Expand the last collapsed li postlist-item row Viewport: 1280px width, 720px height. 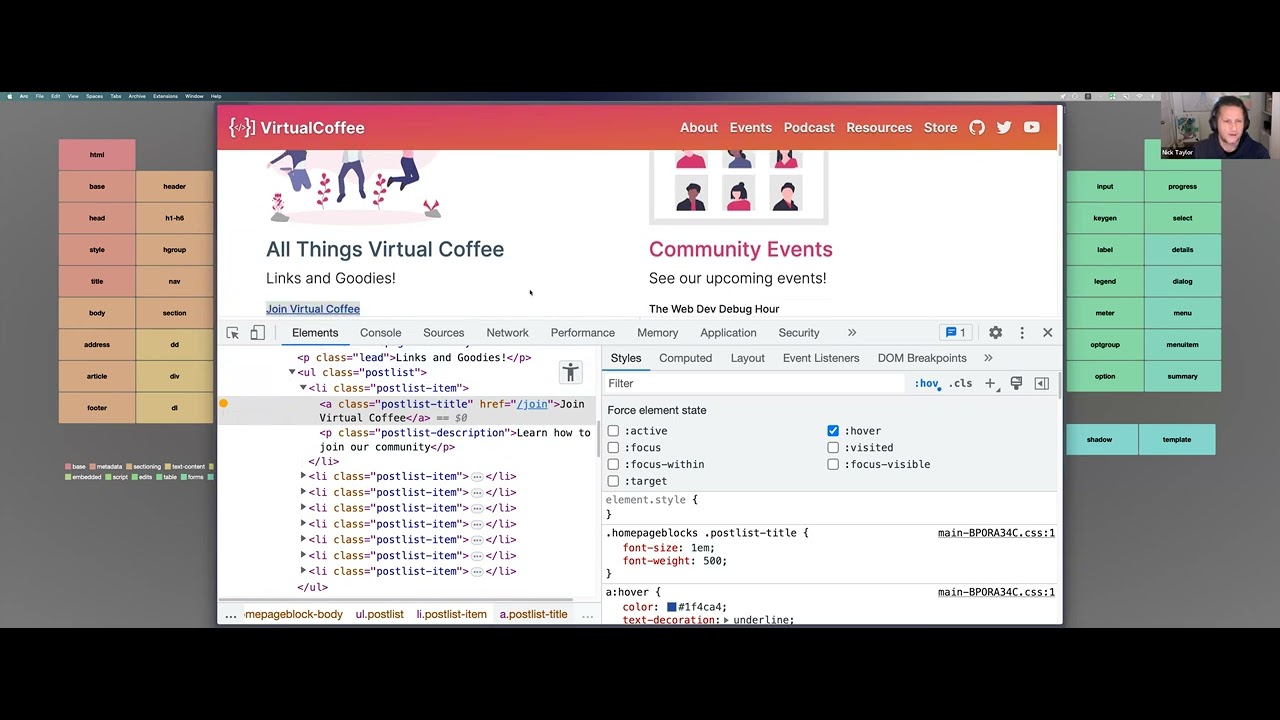[x=303, y=572]
